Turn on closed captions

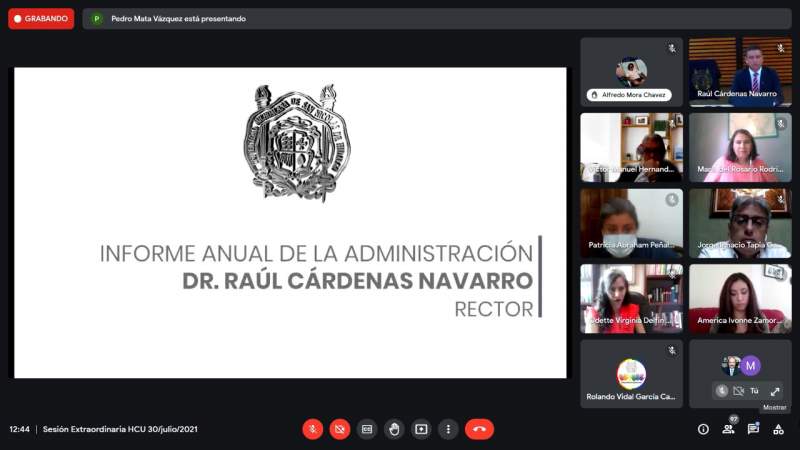[x=367, y=429]
